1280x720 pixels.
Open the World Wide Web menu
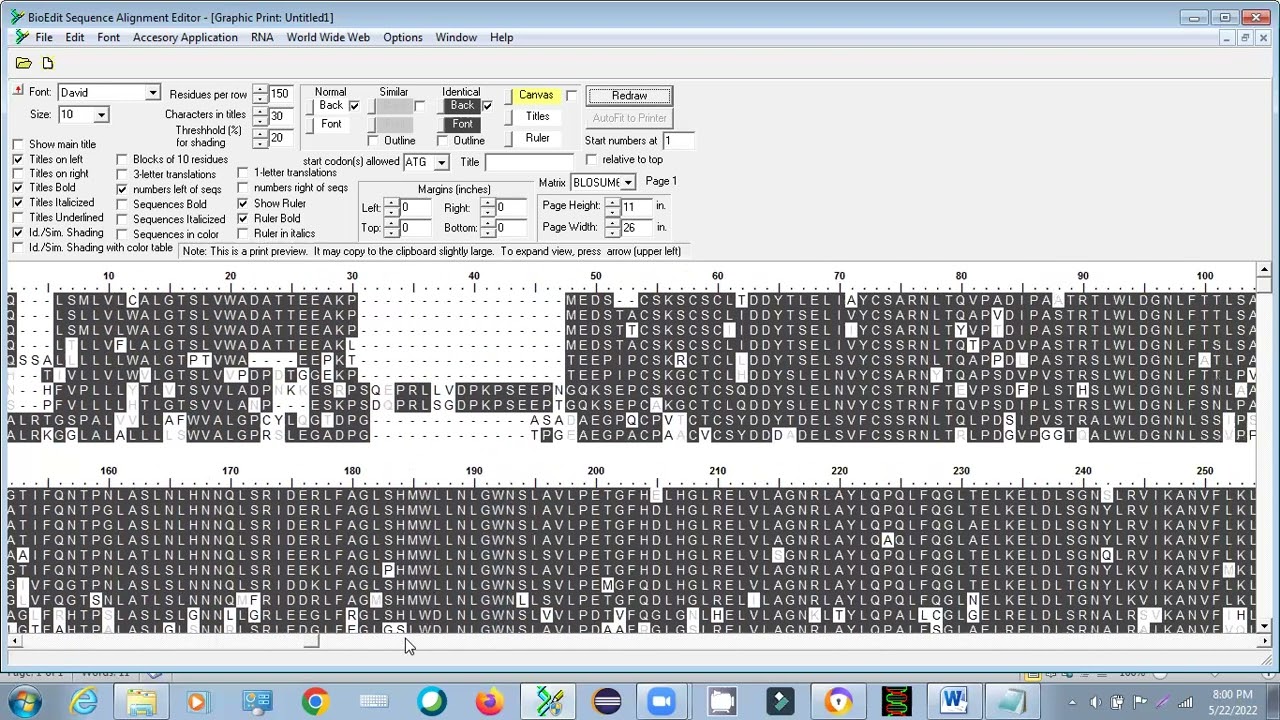328,38
